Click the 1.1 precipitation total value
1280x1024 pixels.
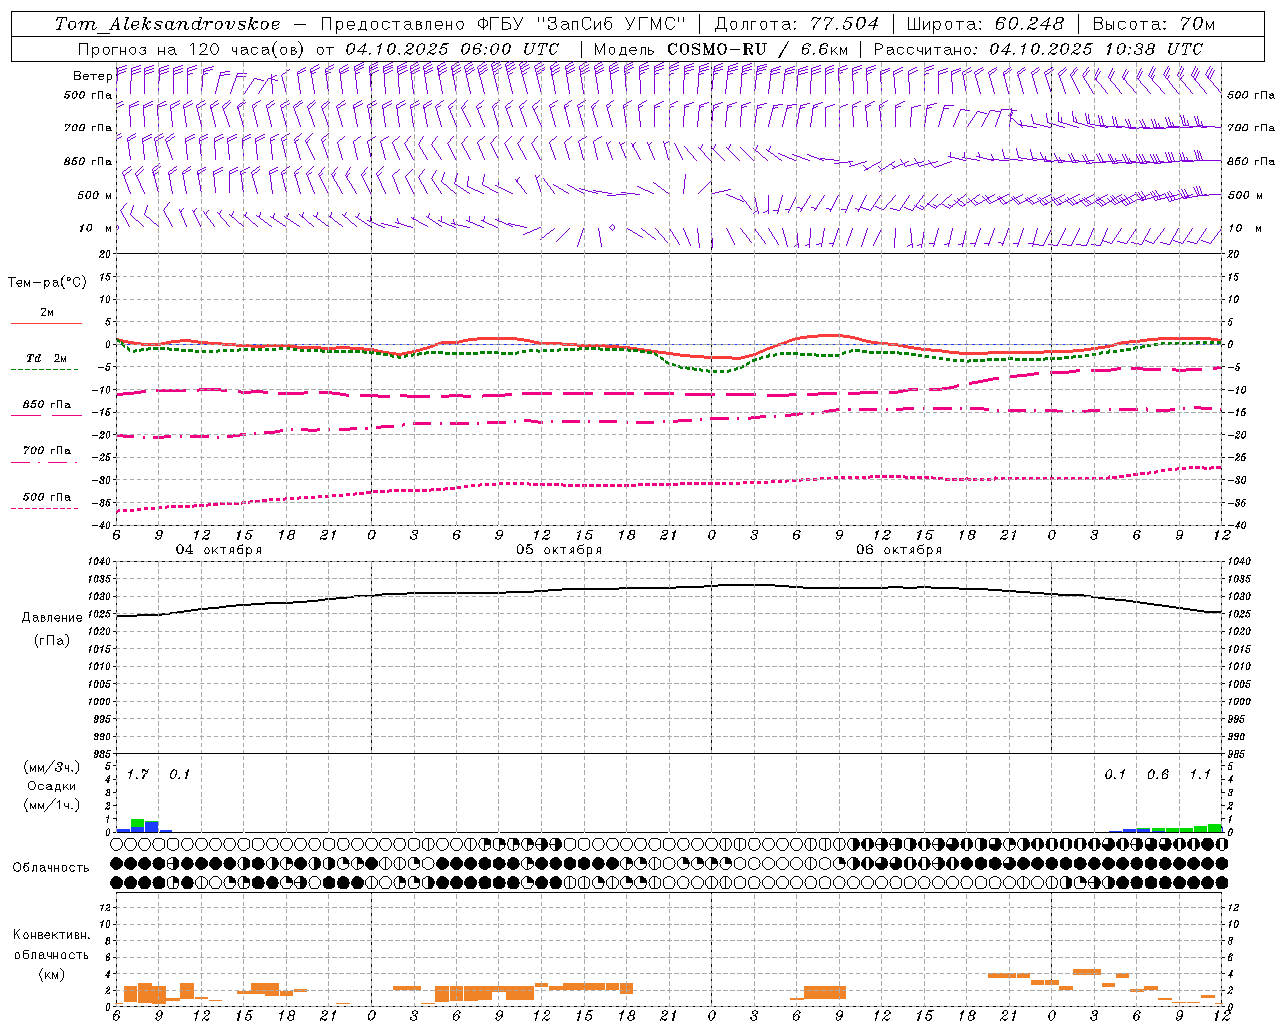1200,774
